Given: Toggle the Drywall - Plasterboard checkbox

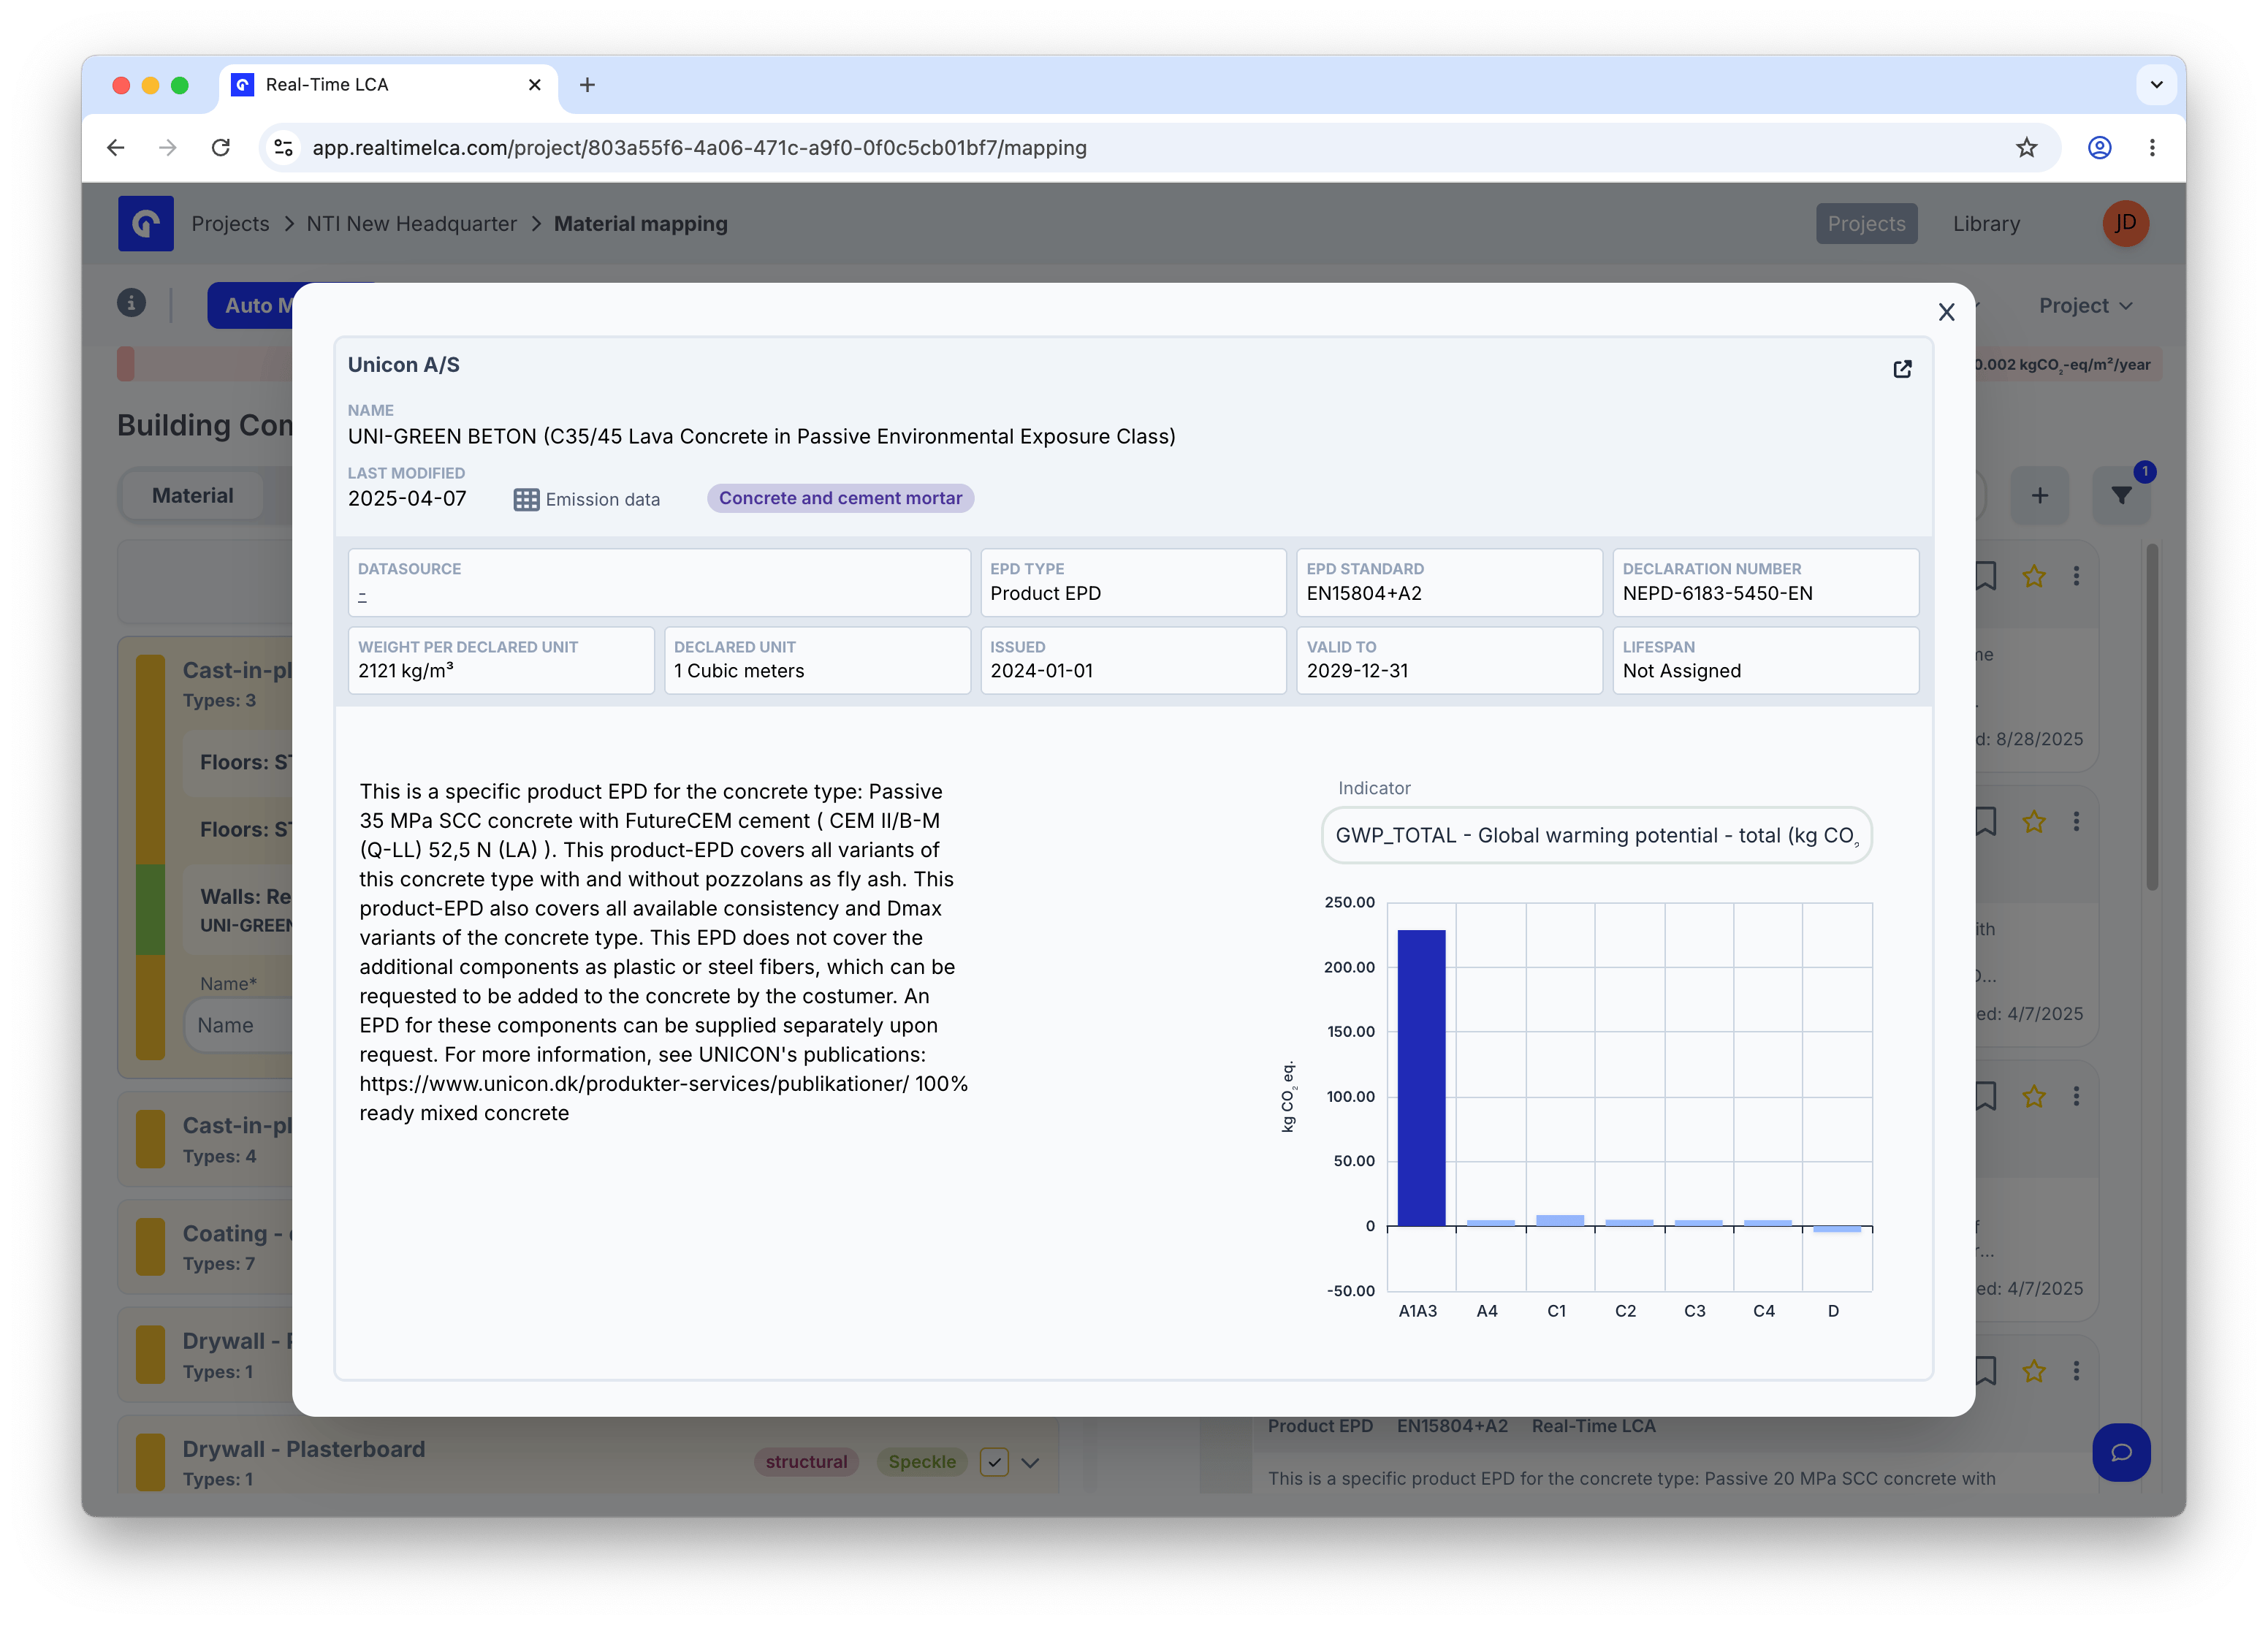Looking at the screenshot, I should tap(993, 1462).
